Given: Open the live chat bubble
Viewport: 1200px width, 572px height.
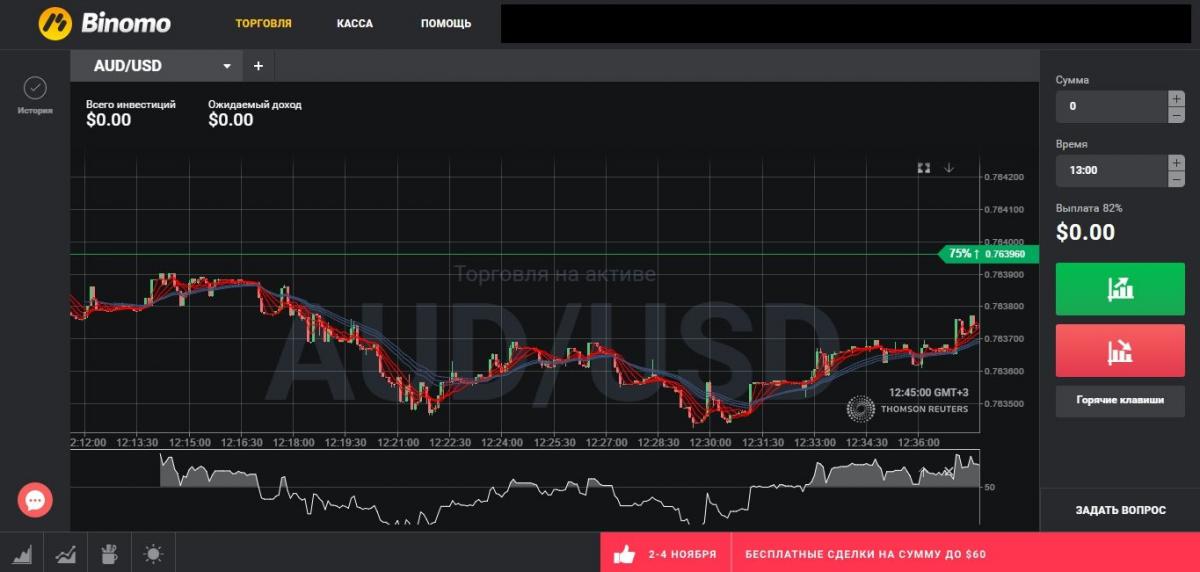Looking at the screenshot, I should pos(35,499).
